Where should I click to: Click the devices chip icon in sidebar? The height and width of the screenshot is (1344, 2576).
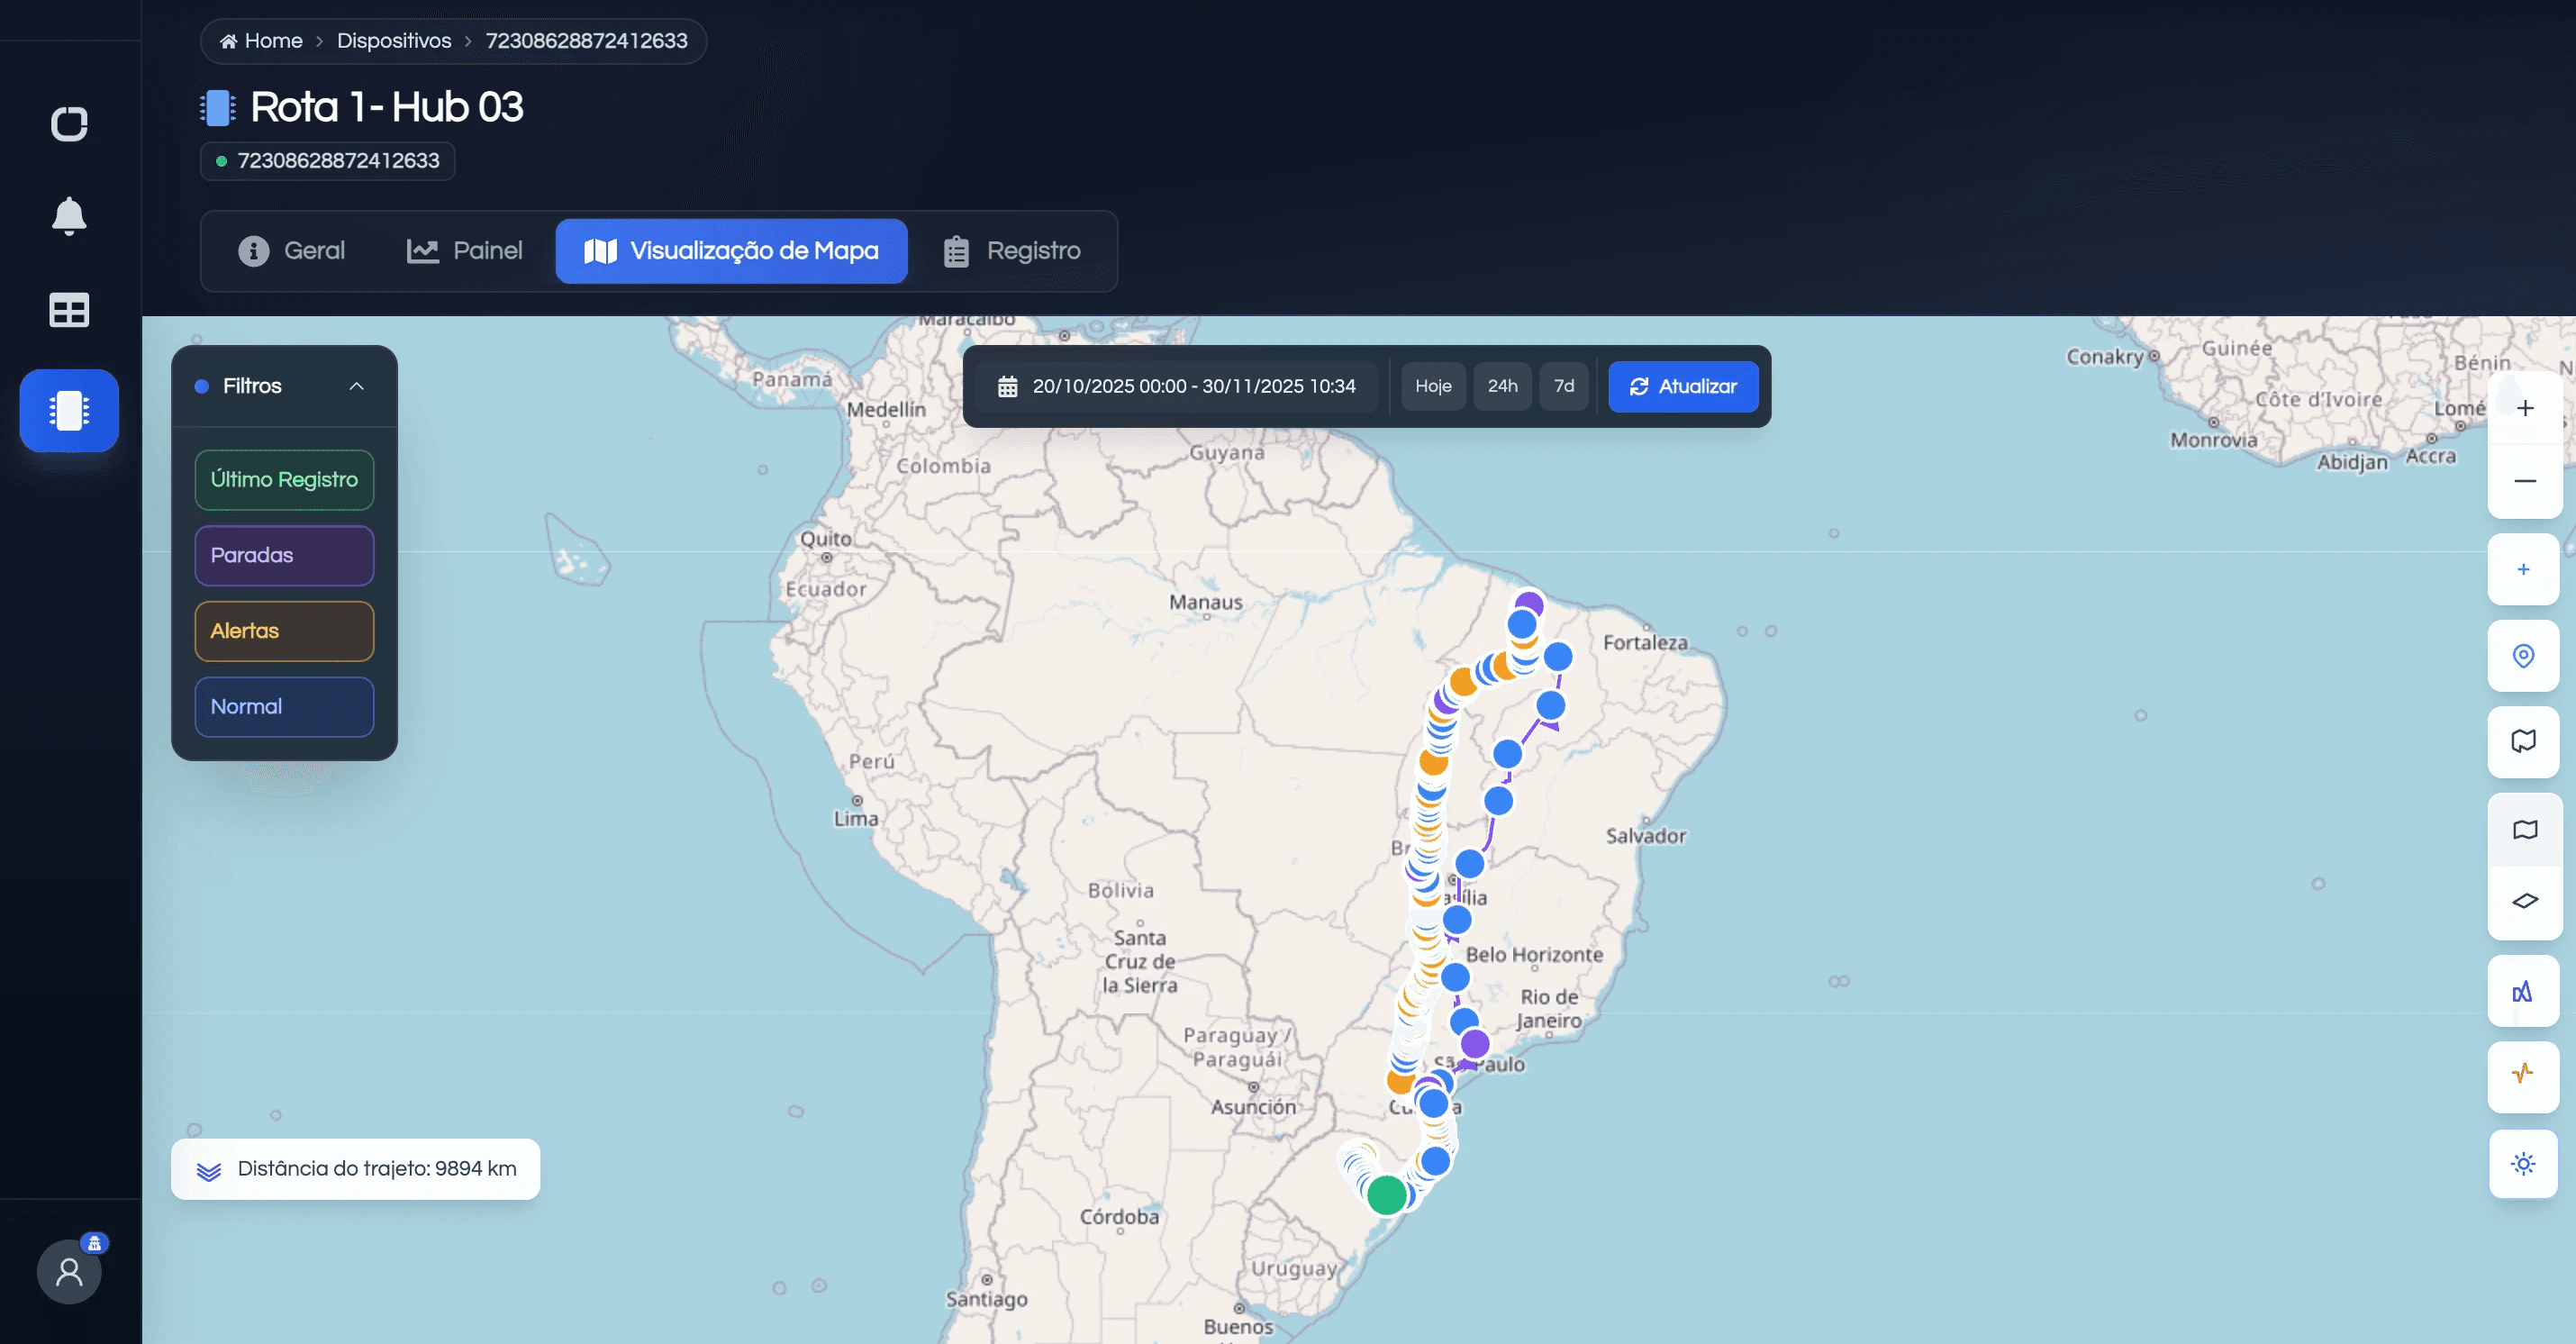[x=69, y=410]
